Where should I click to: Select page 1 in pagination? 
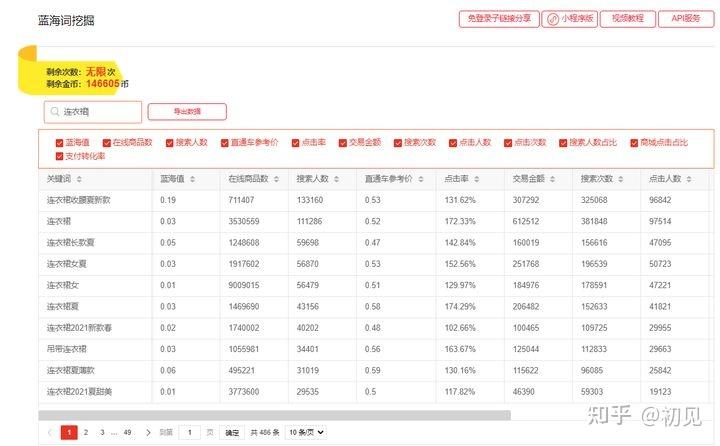click(x=69, y=432)
